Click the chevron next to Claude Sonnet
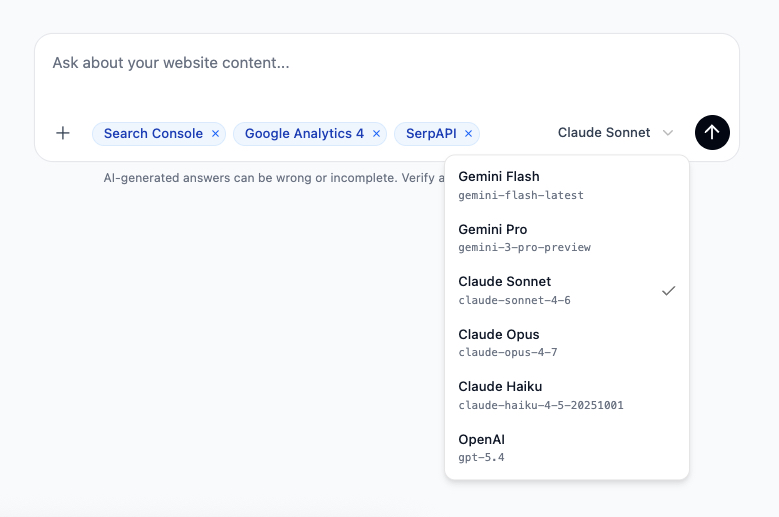Viewport: 779px width, 517px height. [668, 133]
